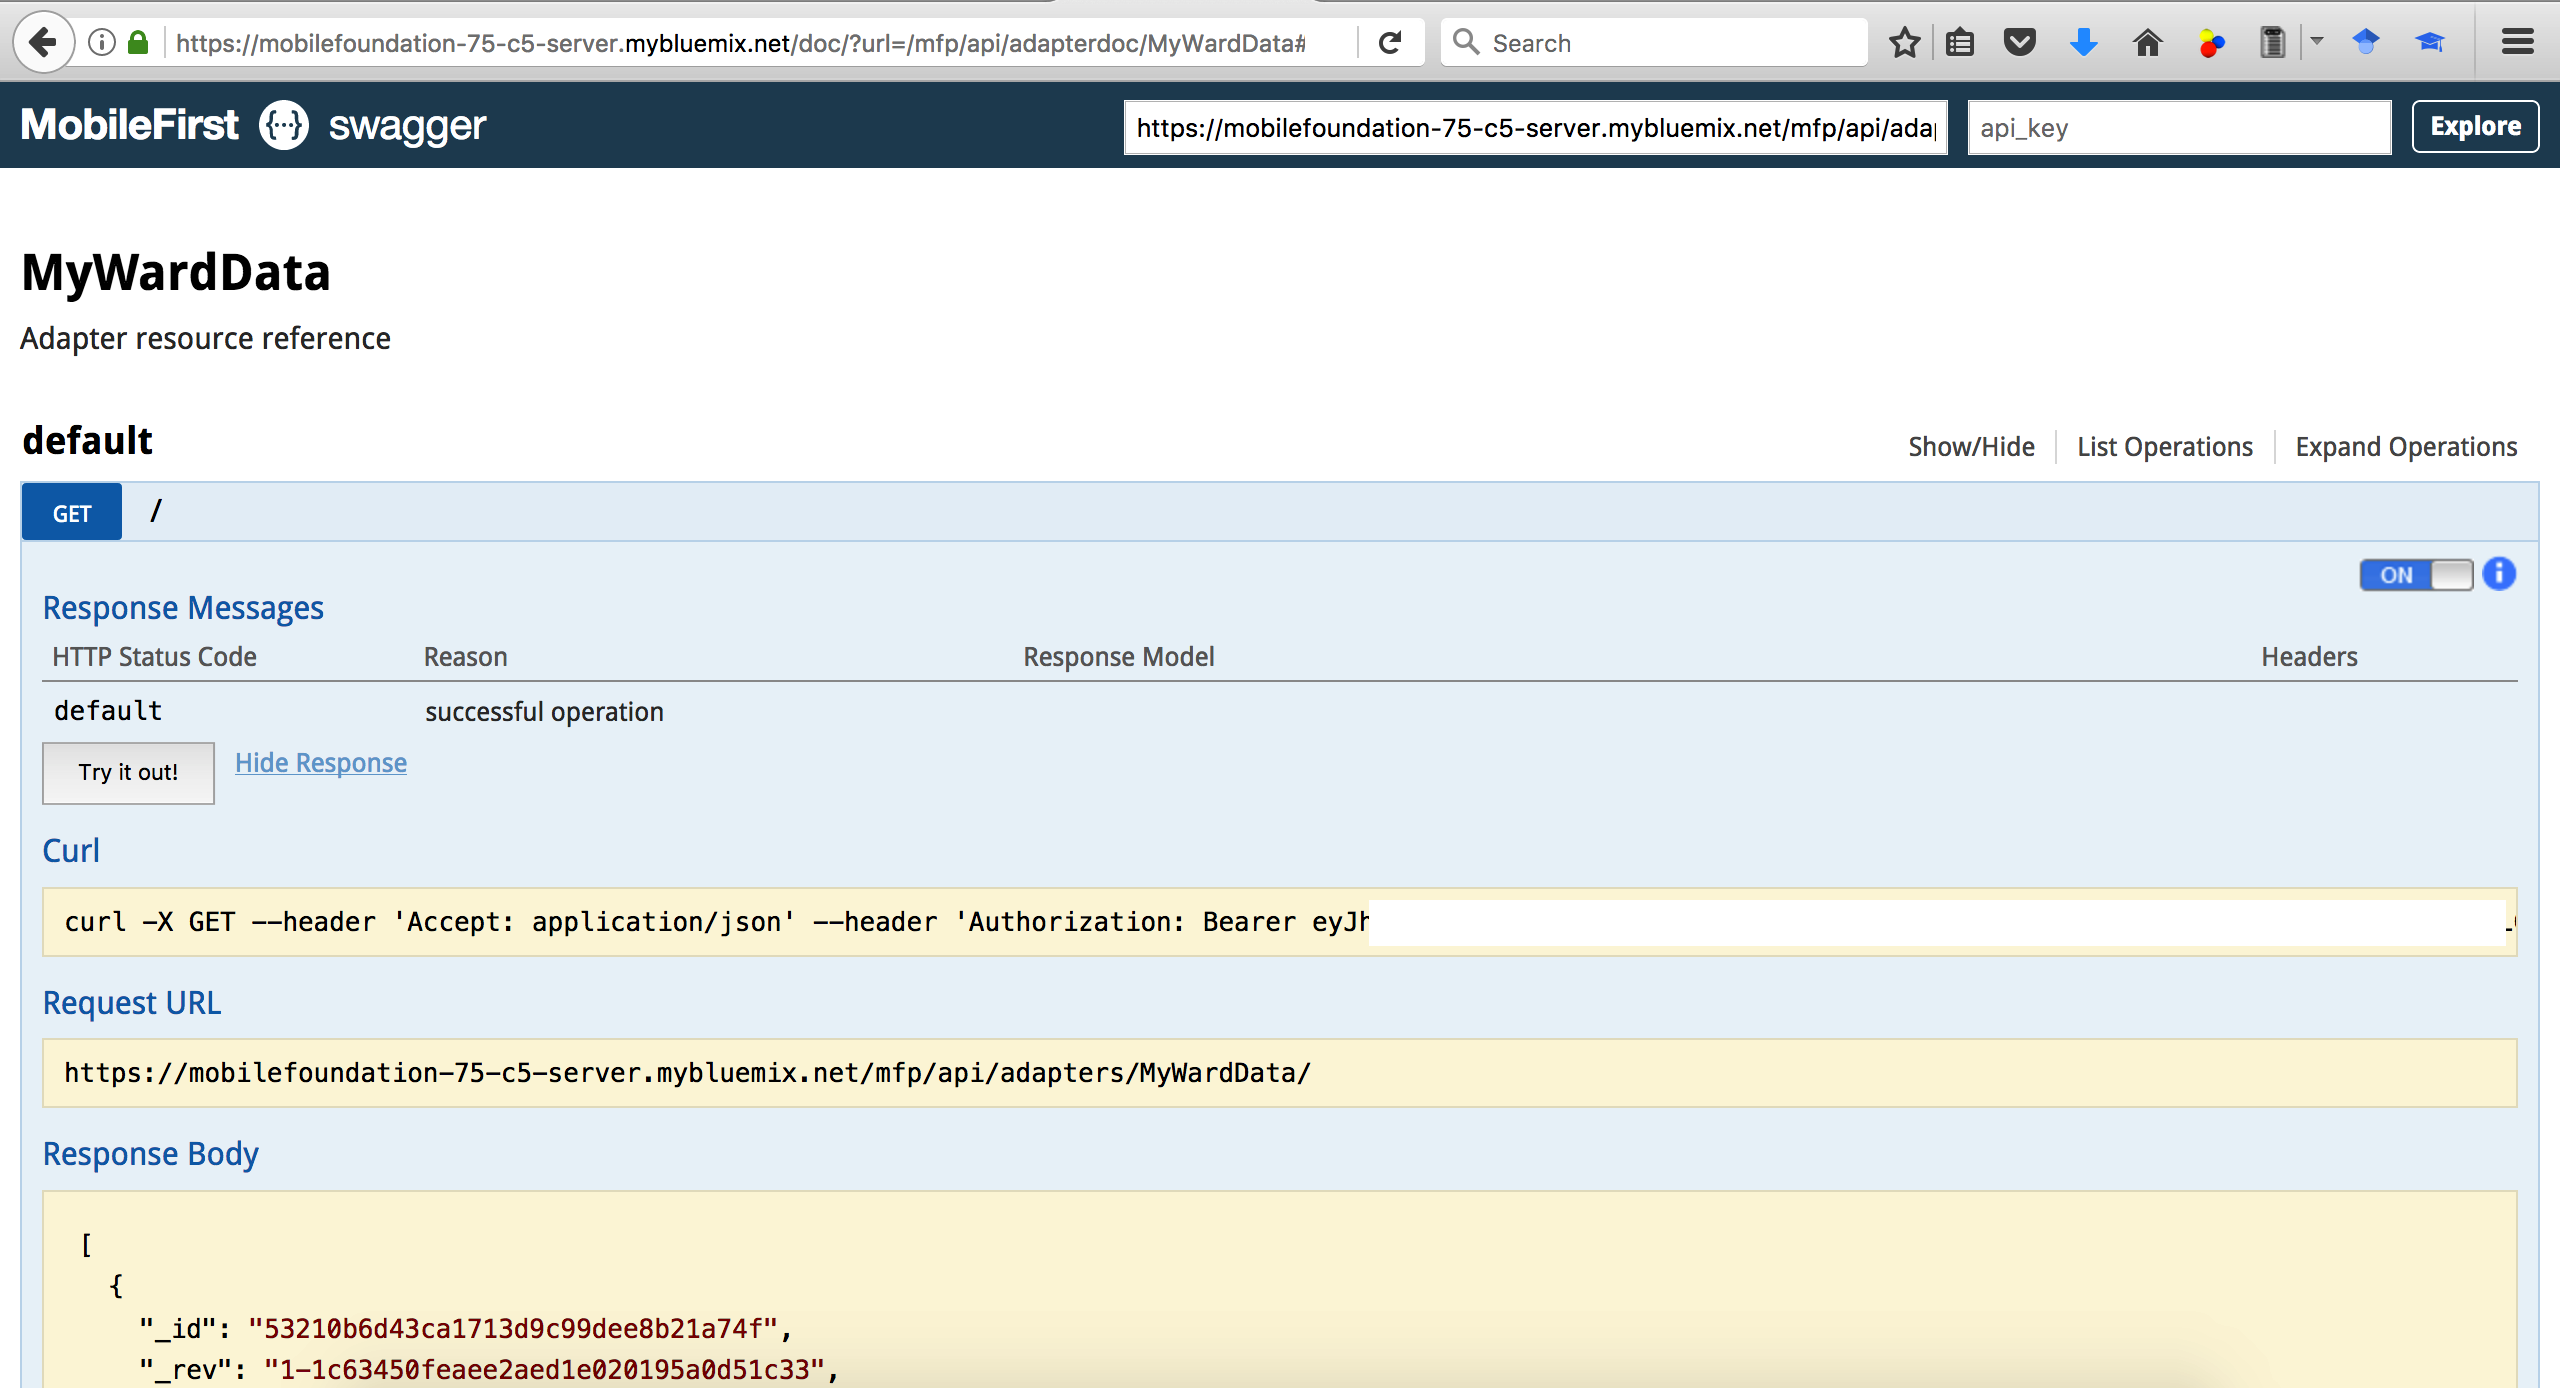
Task: Click the 'HTTP Status Code' column header
Action: point(155,657)
